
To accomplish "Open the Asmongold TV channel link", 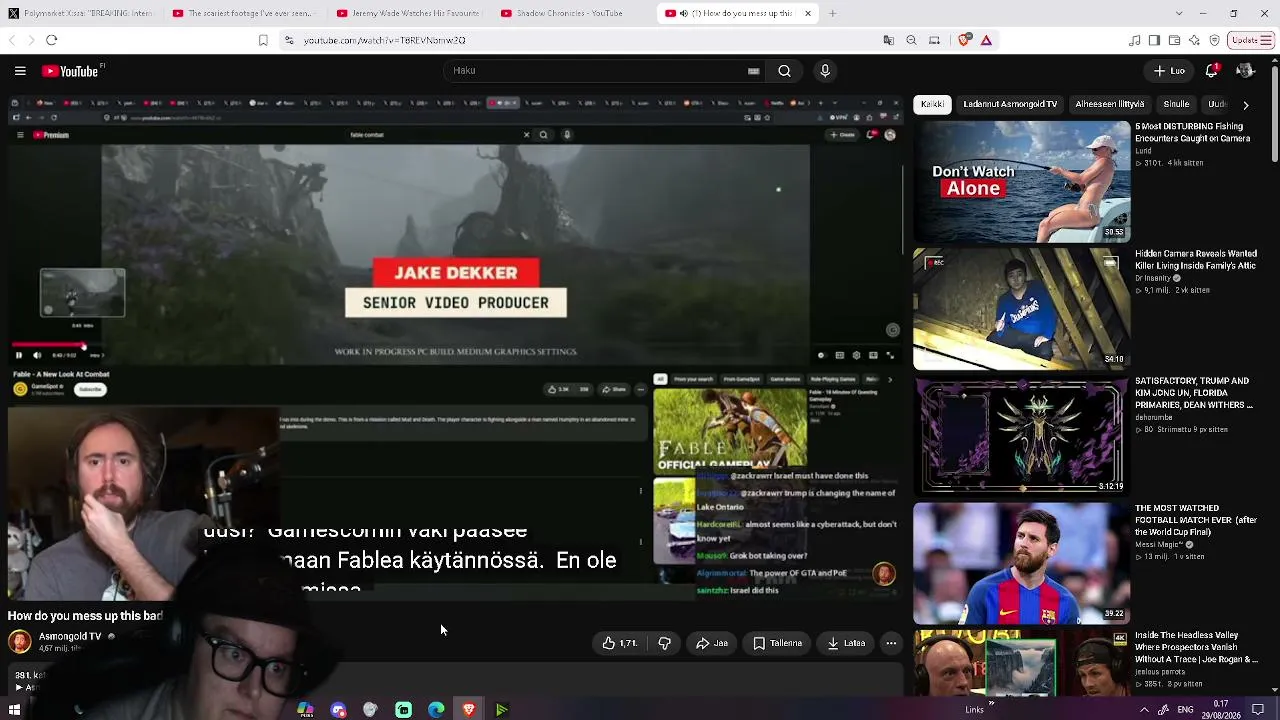I will click(x=70, y=636).
